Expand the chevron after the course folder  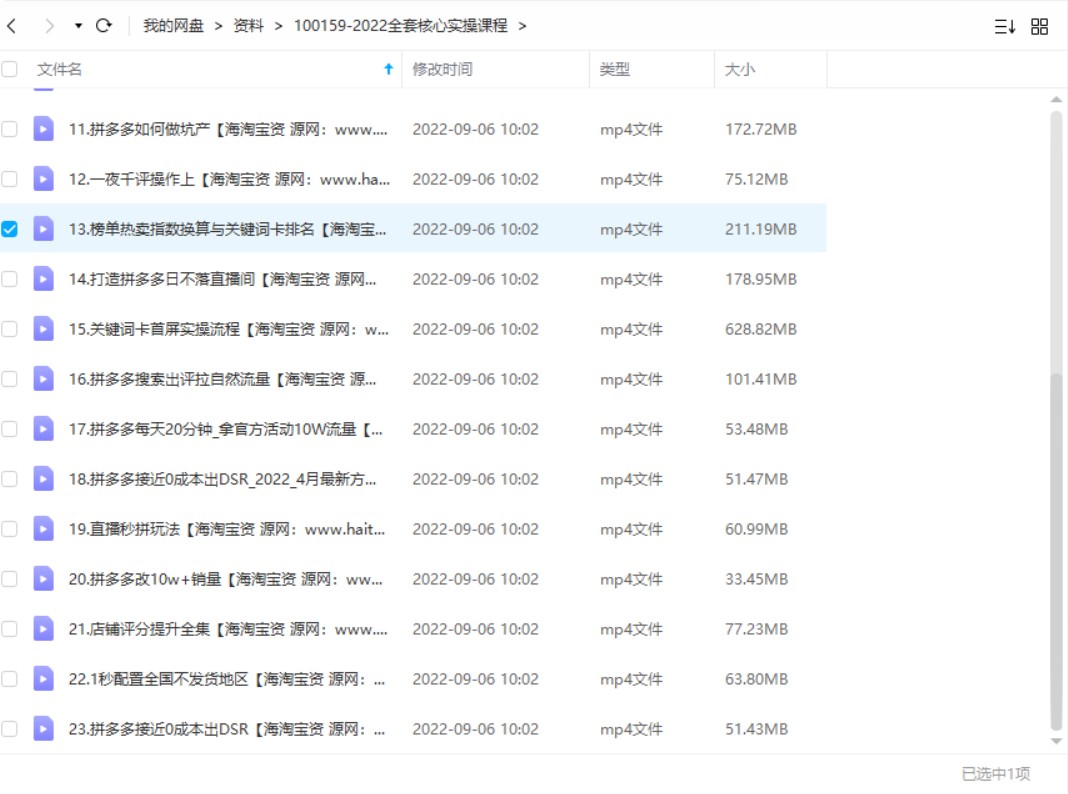pos(522,26)
